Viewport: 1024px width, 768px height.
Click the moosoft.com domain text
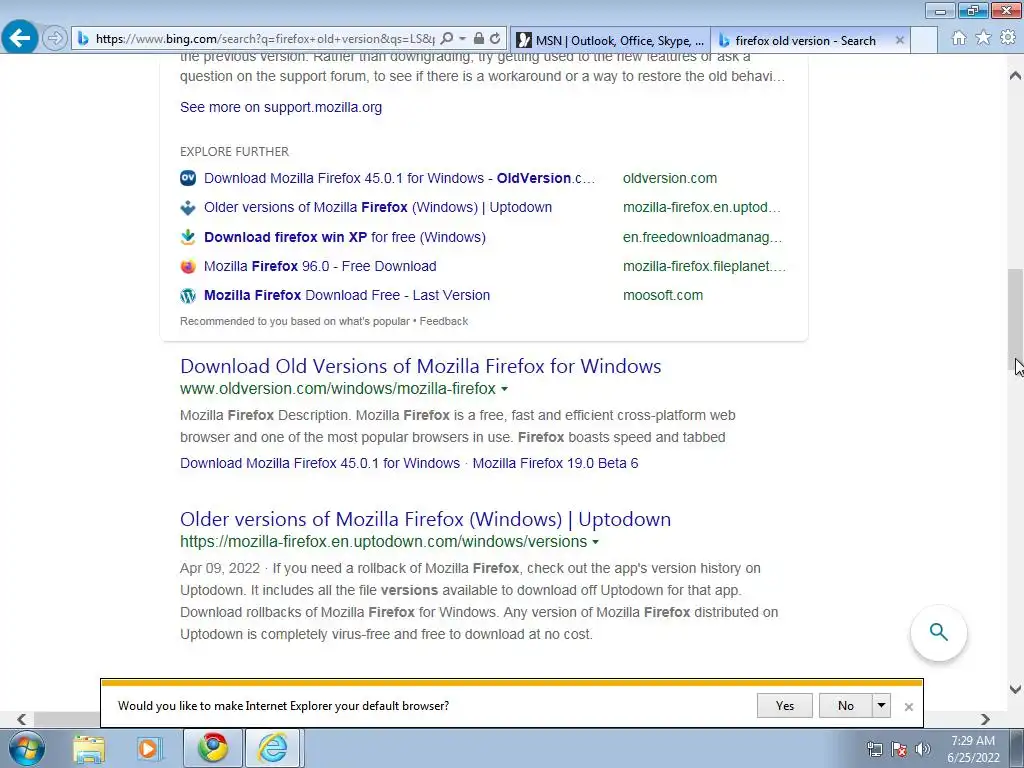pos(663,295)
